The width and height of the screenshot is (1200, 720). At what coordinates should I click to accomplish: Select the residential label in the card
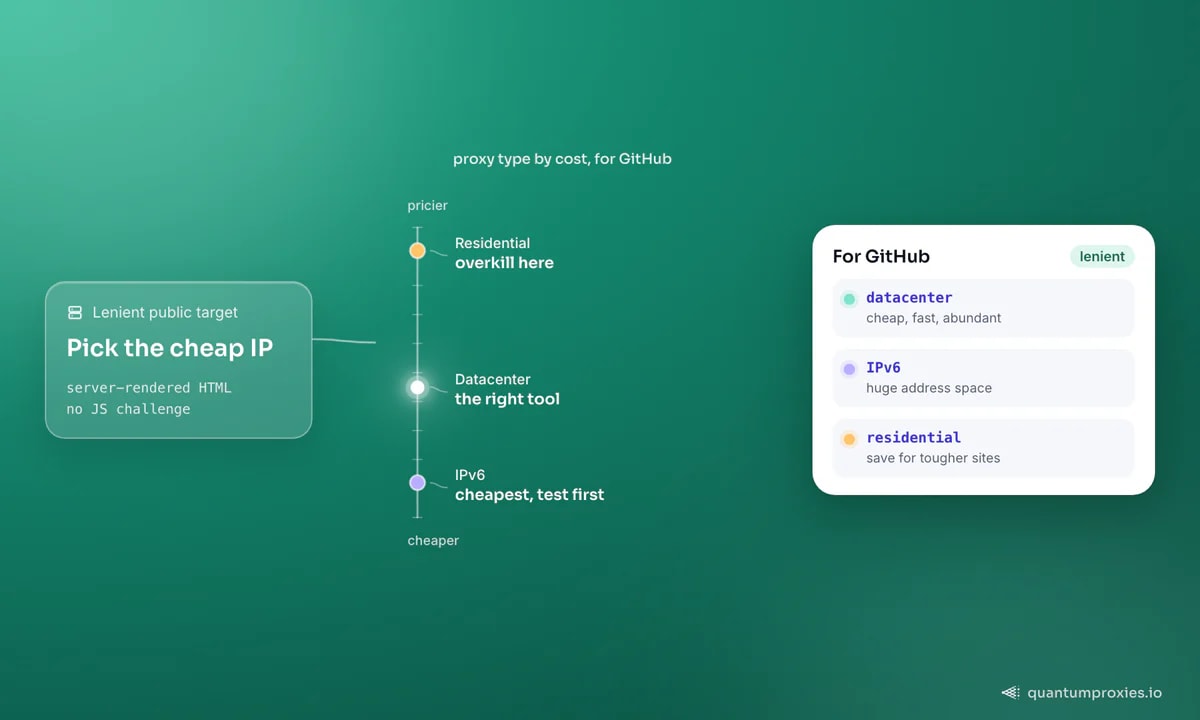913,438
